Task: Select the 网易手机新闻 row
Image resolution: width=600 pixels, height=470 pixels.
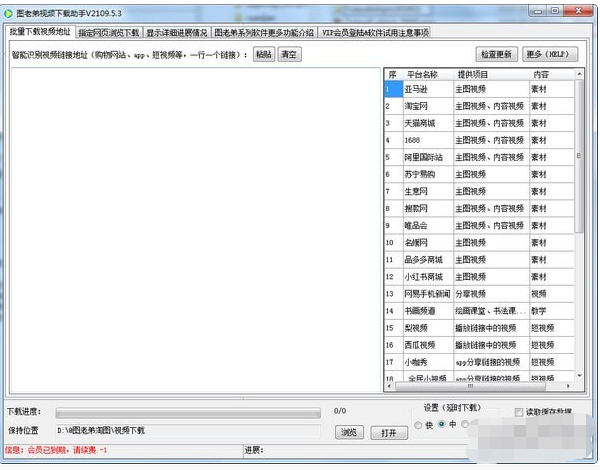Action: (x=479, y=294)
